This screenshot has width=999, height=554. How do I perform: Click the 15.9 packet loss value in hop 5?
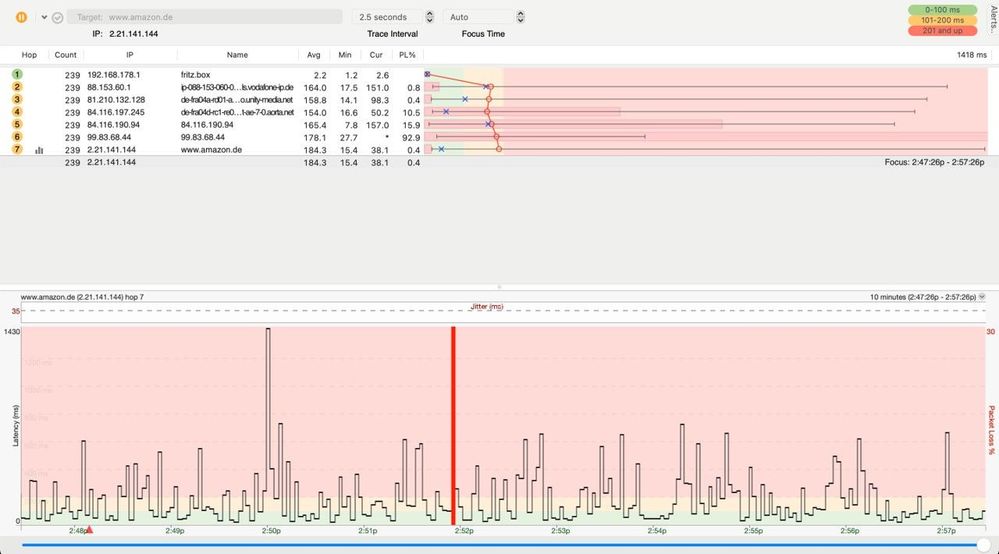pyautogui.click(x=411, y=125)
